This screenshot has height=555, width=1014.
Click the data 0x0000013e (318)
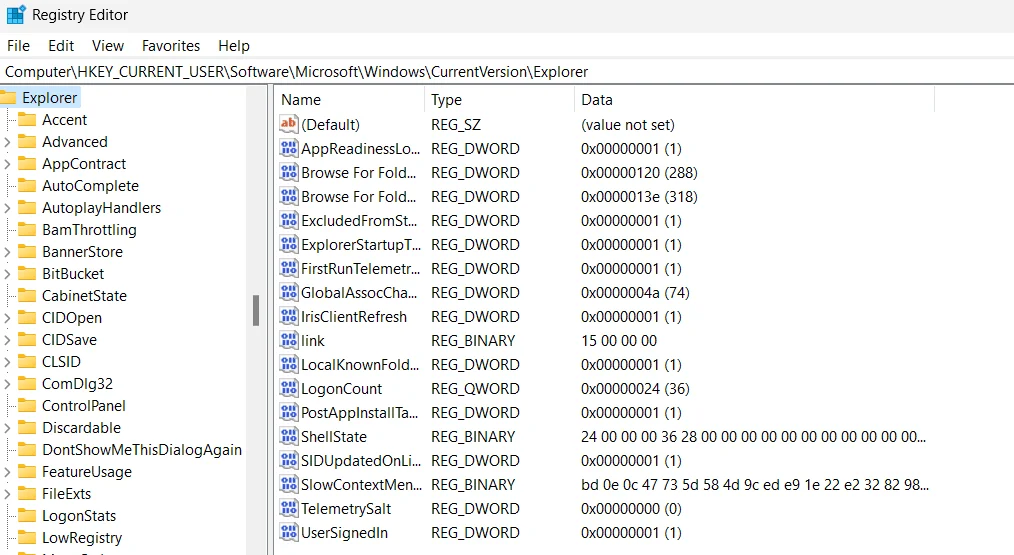(x=639, y=197)
